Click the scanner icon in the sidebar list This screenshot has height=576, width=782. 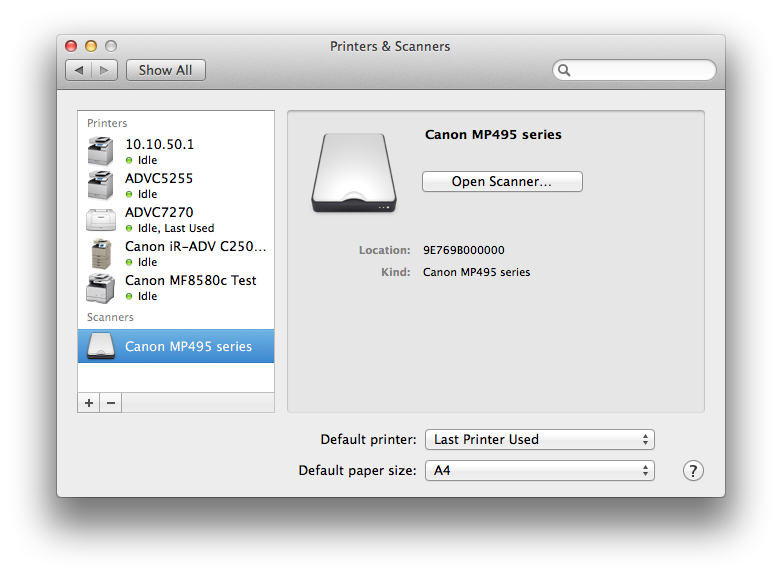[x=101, y=346]
